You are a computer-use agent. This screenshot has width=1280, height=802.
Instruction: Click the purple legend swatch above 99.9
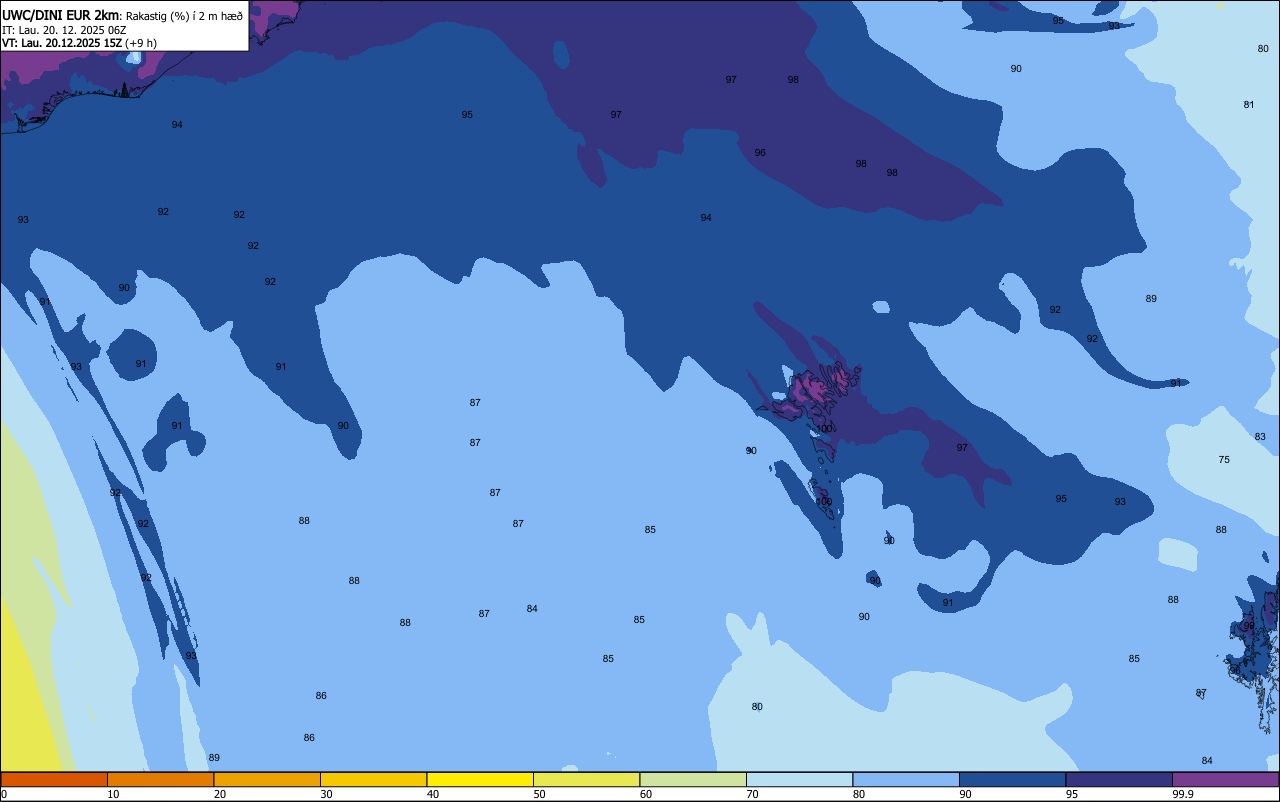coord(1225,779)
